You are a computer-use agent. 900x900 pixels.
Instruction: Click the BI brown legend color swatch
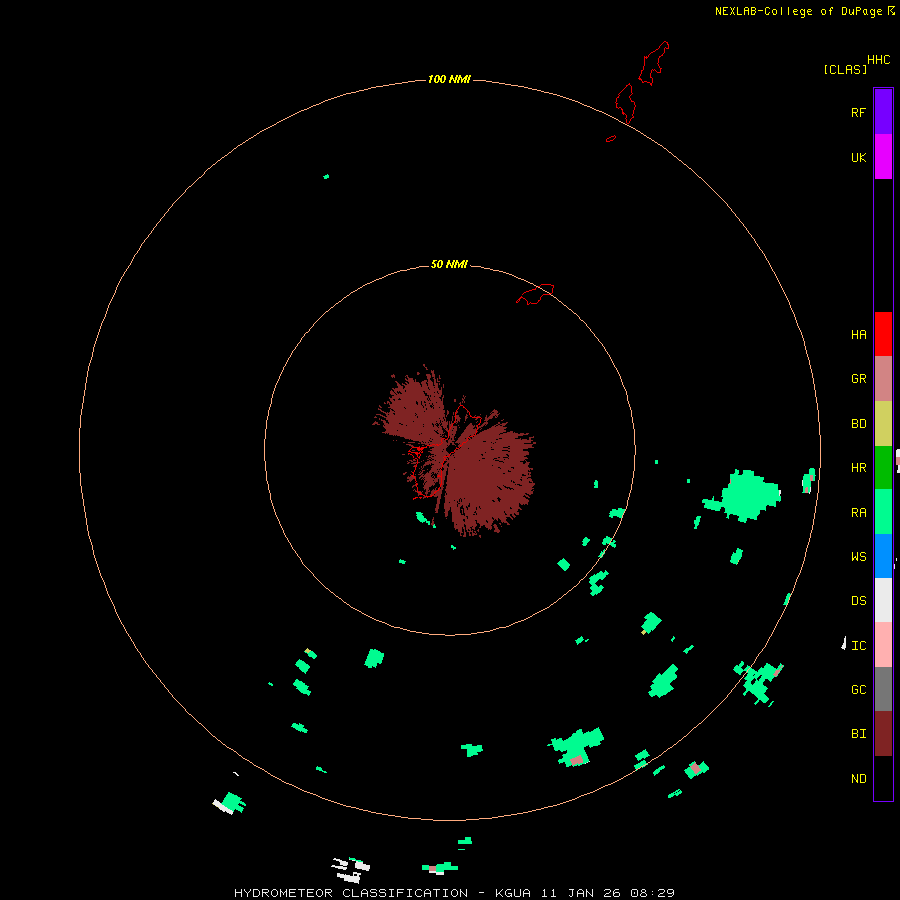point(883,734)
